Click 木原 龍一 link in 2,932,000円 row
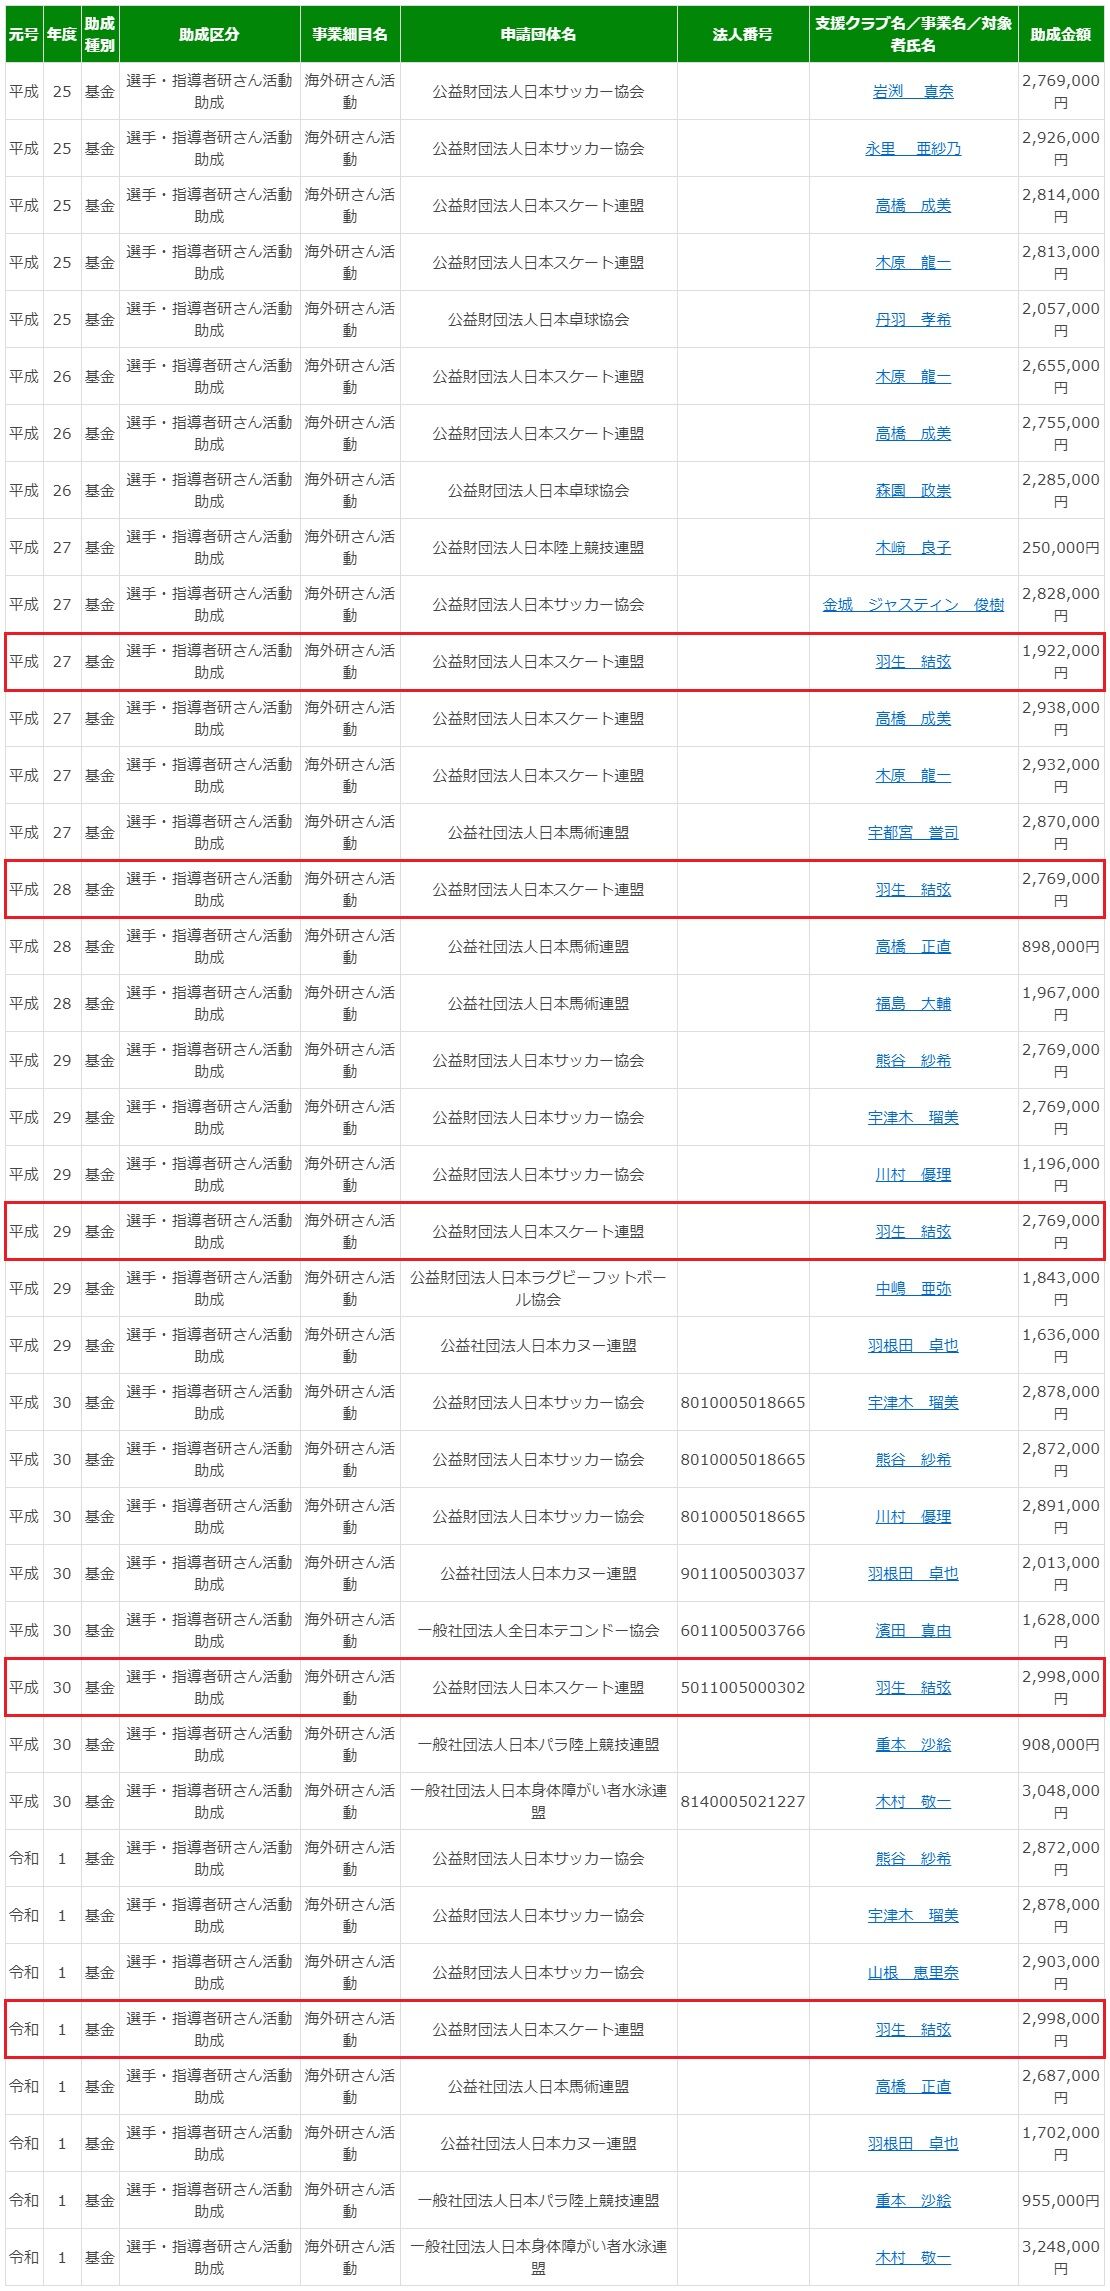The width and height of the screenshot is (1110, 2291). [913, 775]
